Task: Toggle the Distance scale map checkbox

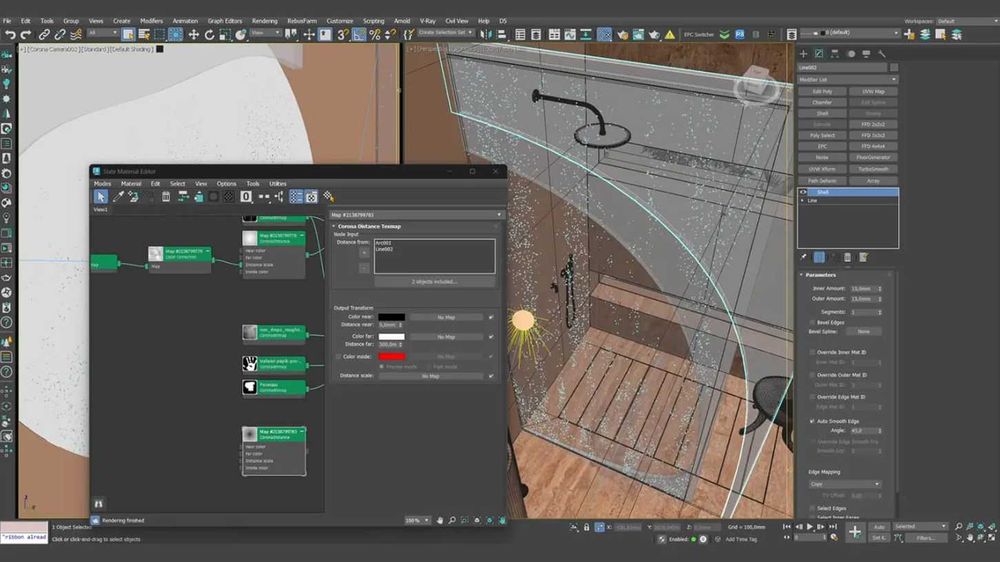Action: click(x=491, y=376)
